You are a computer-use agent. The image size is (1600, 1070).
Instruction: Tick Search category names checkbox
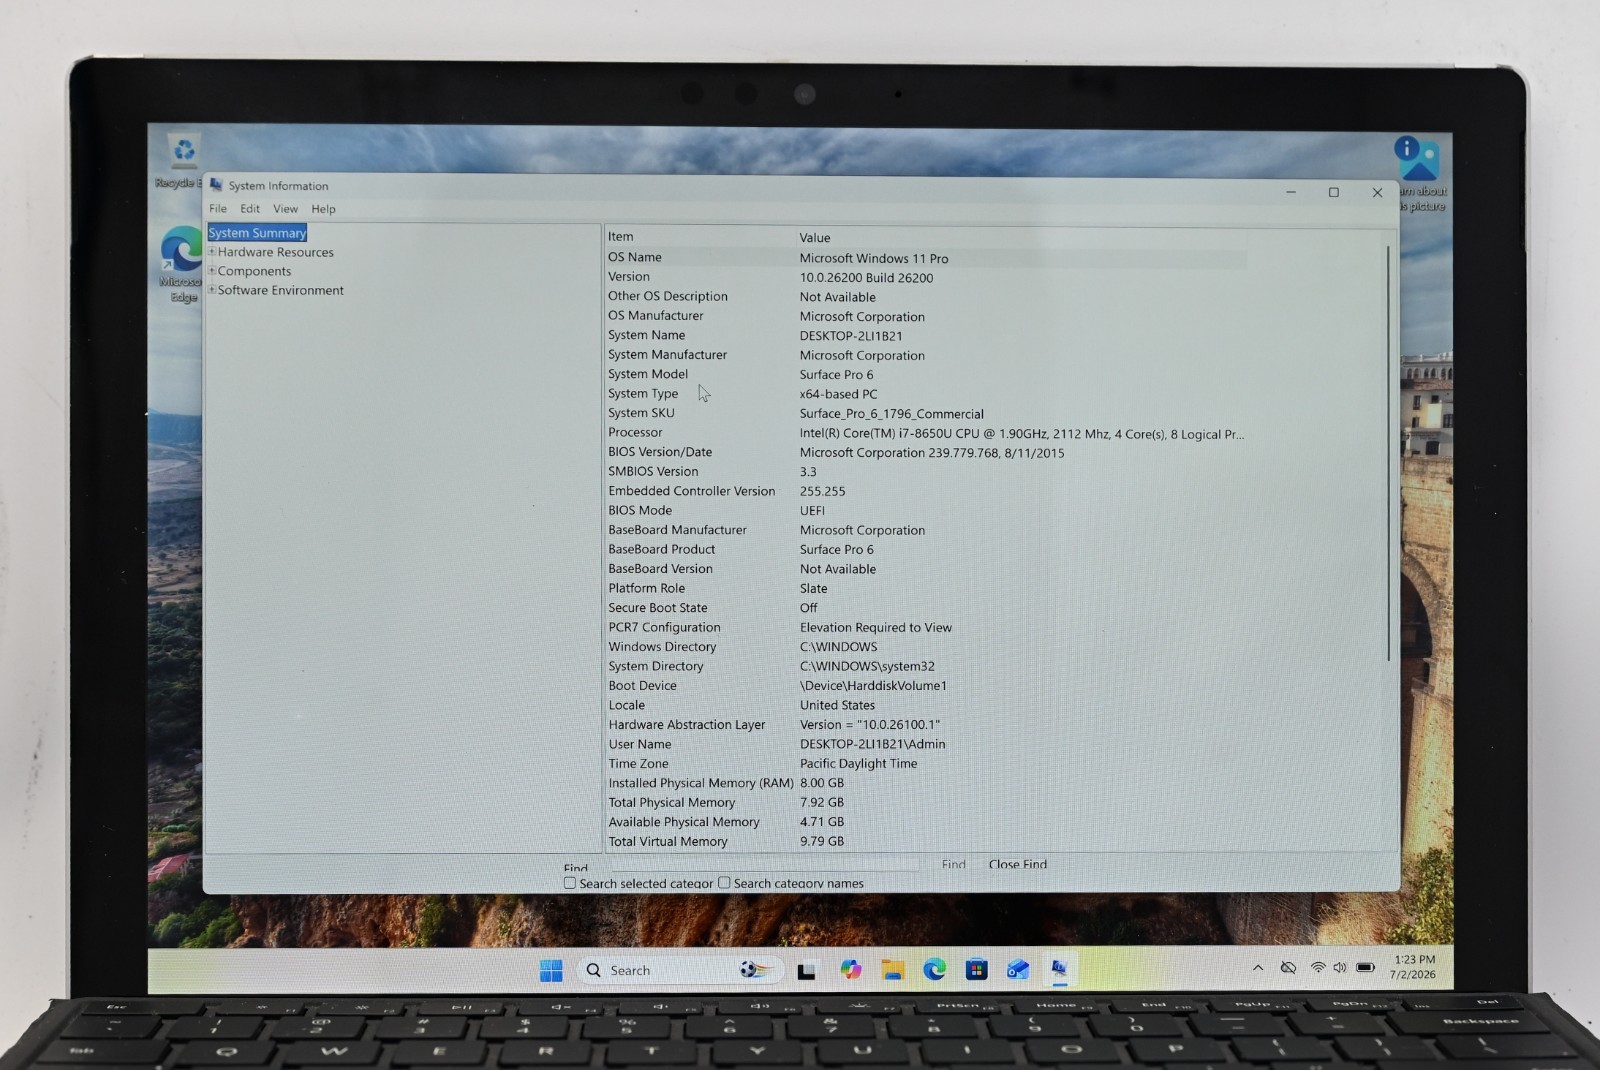[724, 883]
